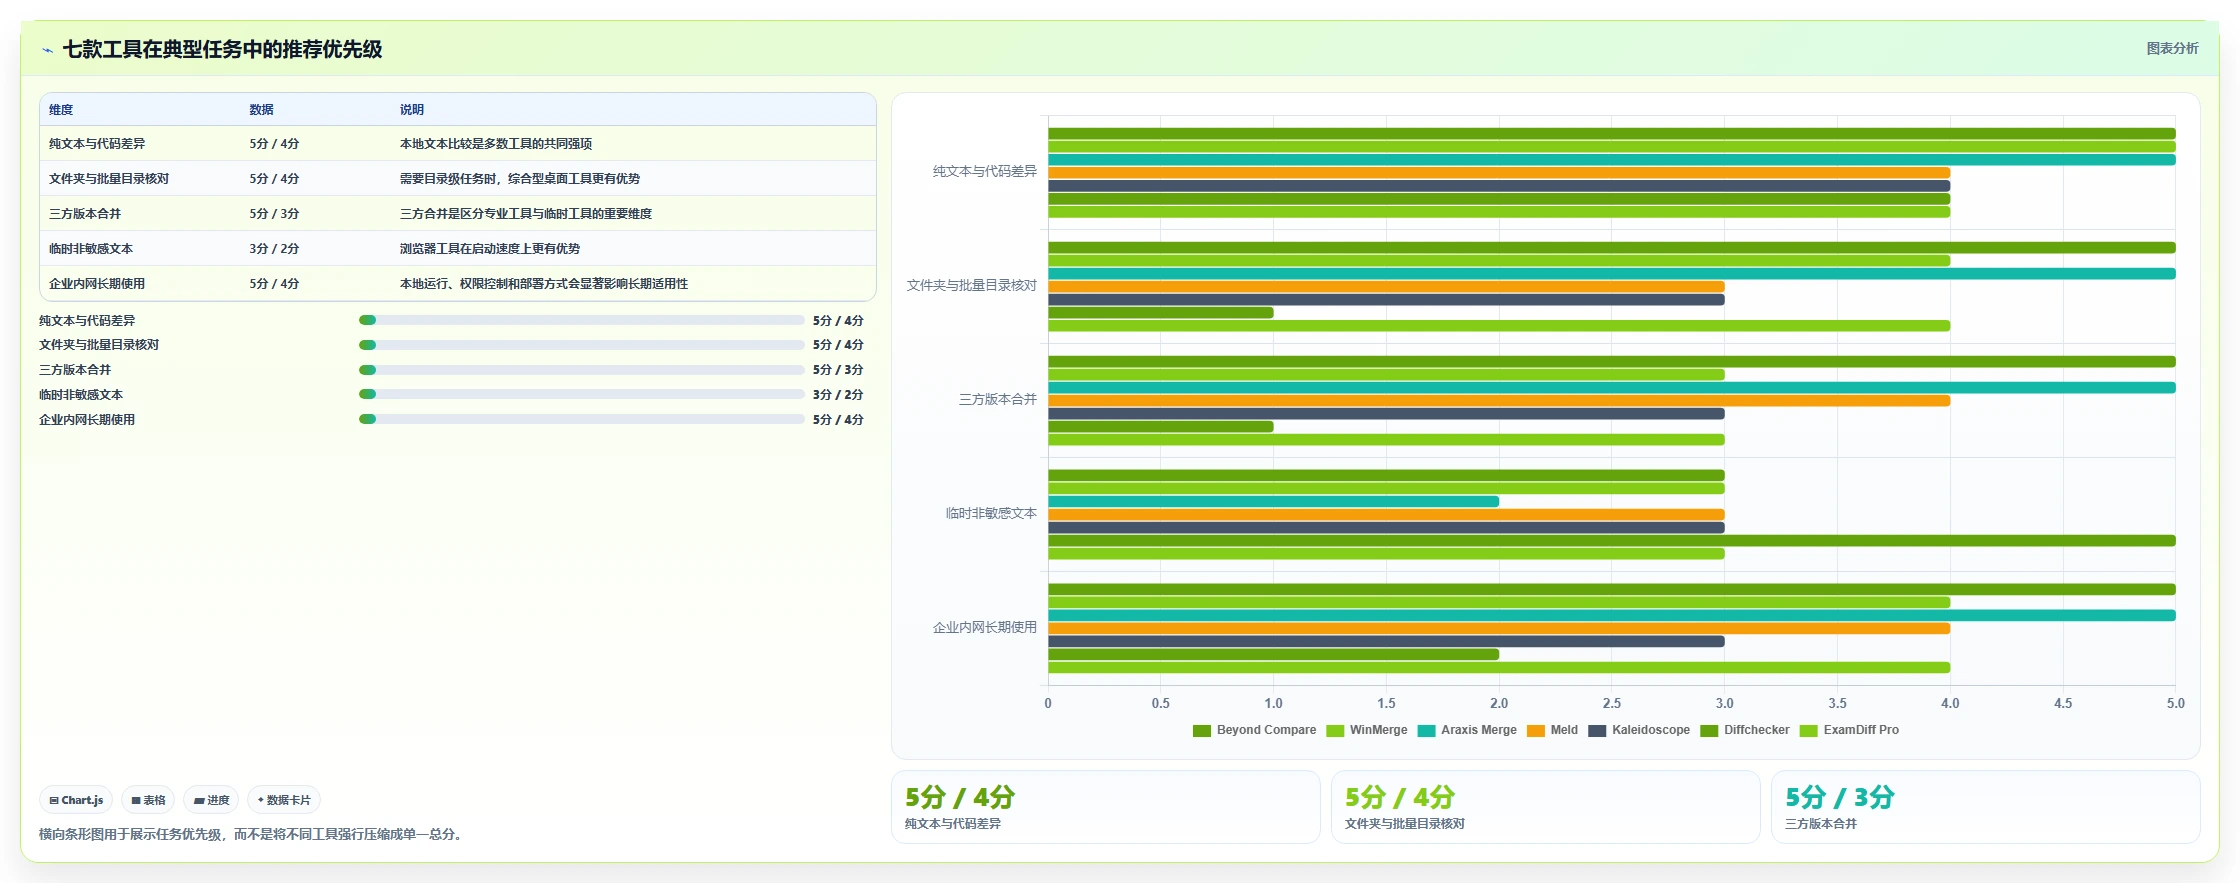Click description 浏览器工具在启动速度上更有优势
Image resolution: width=2240 pixels, height=883 pixels.
490,249
